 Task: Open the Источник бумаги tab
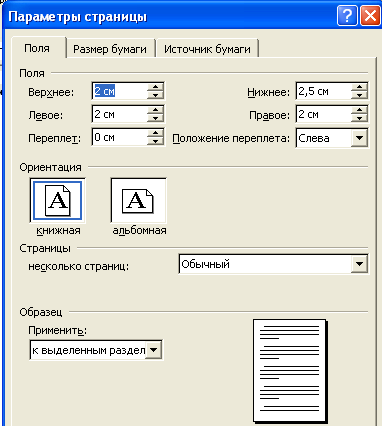pos(207,49)
